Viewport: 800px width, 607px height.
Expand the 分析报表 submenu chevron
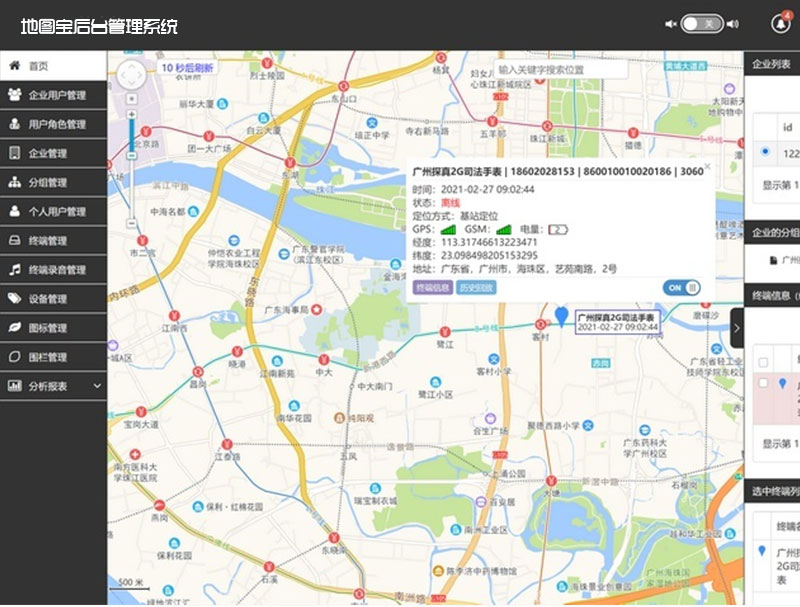click(97, 386)
